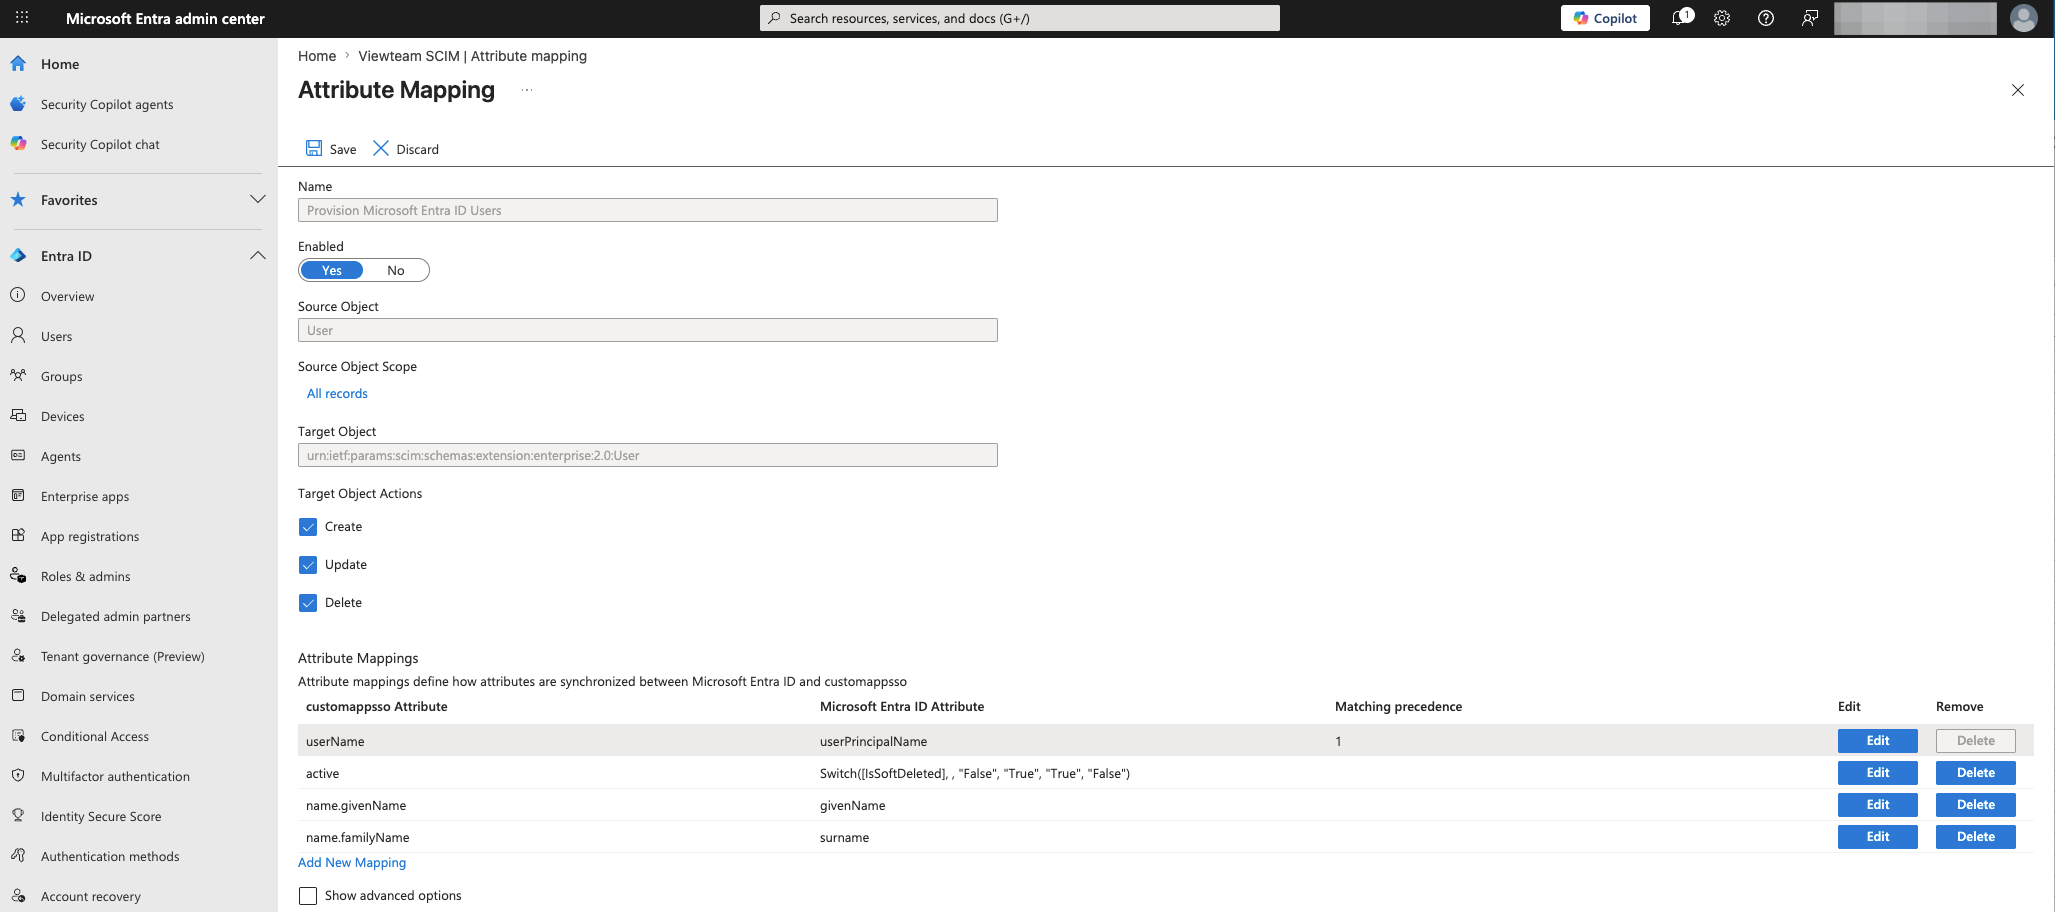Click the App registrations icon

[x=18, y=535]
